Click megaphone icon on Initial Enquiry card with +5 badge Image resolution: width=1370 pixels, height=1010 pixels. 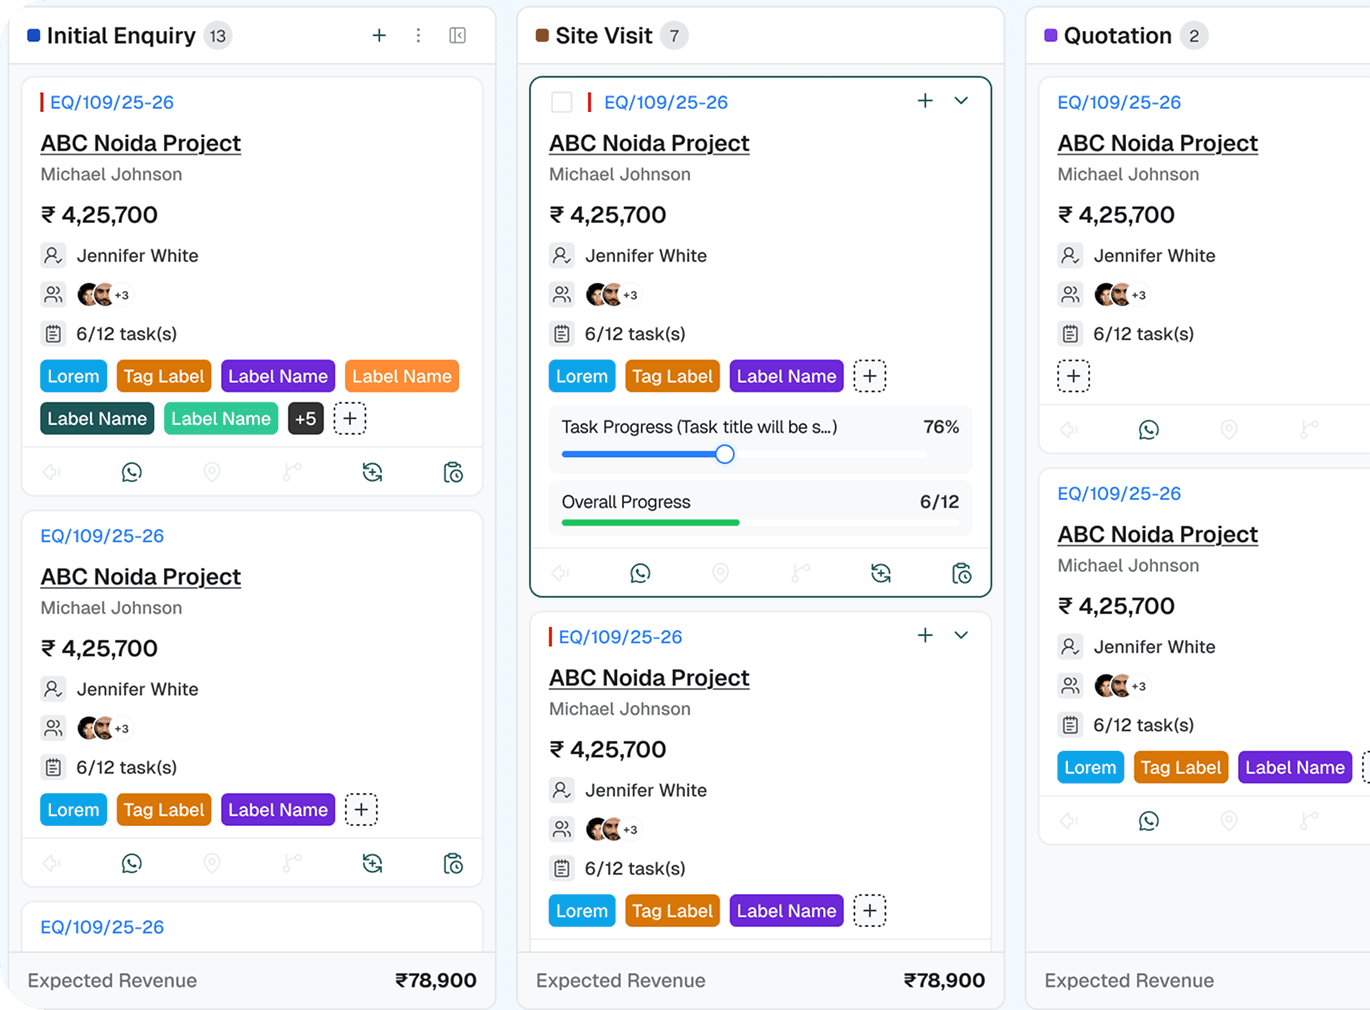52,472
